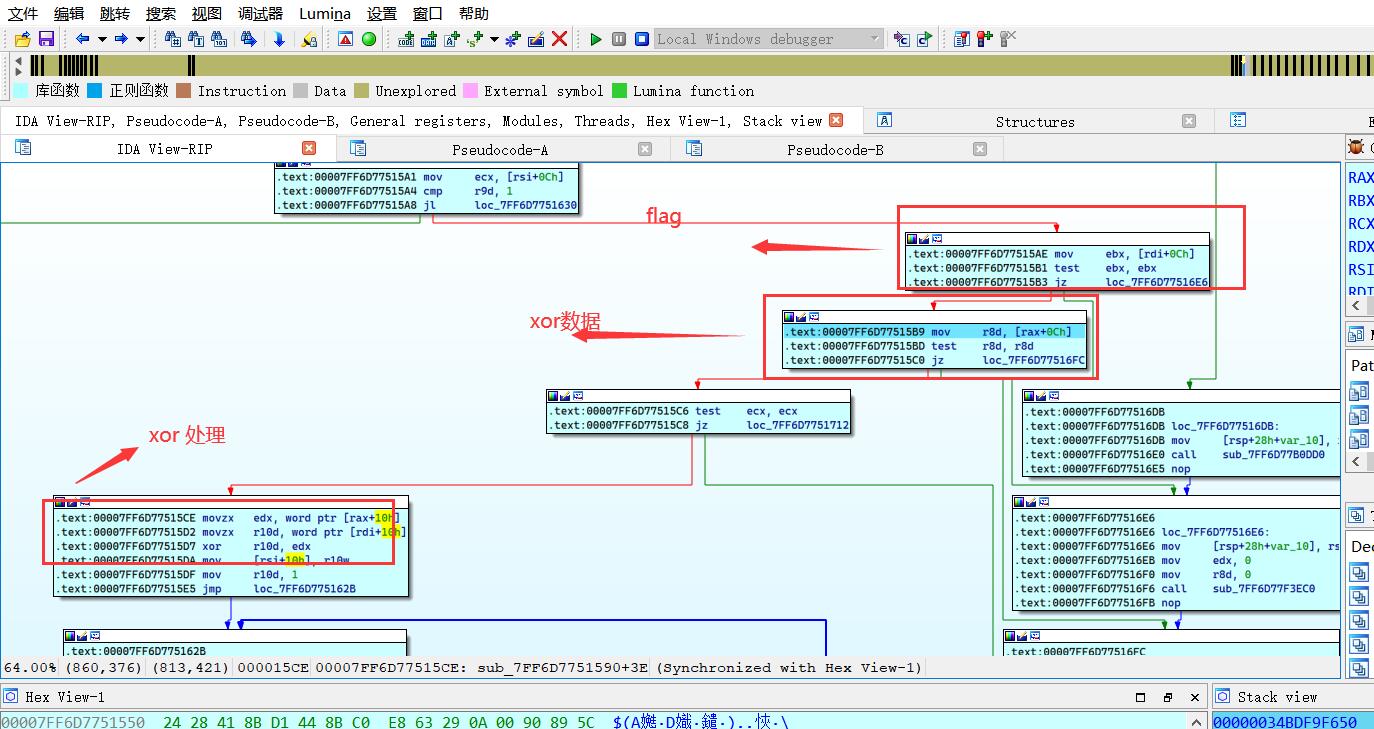
Task: Click the blue down arrow jump icon
Action: click(x=279, y=39)
